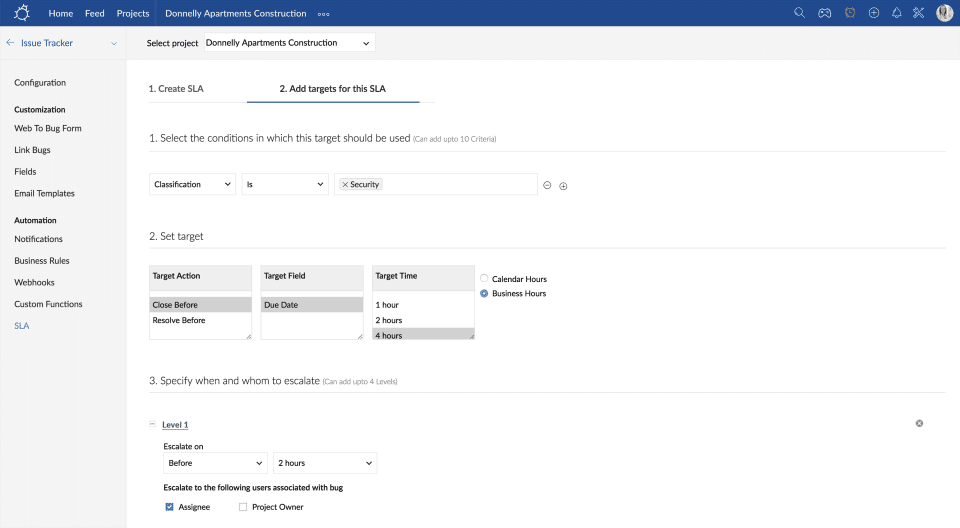
Task: Open the Classification criteria dropdown
Action: (192, 184)
